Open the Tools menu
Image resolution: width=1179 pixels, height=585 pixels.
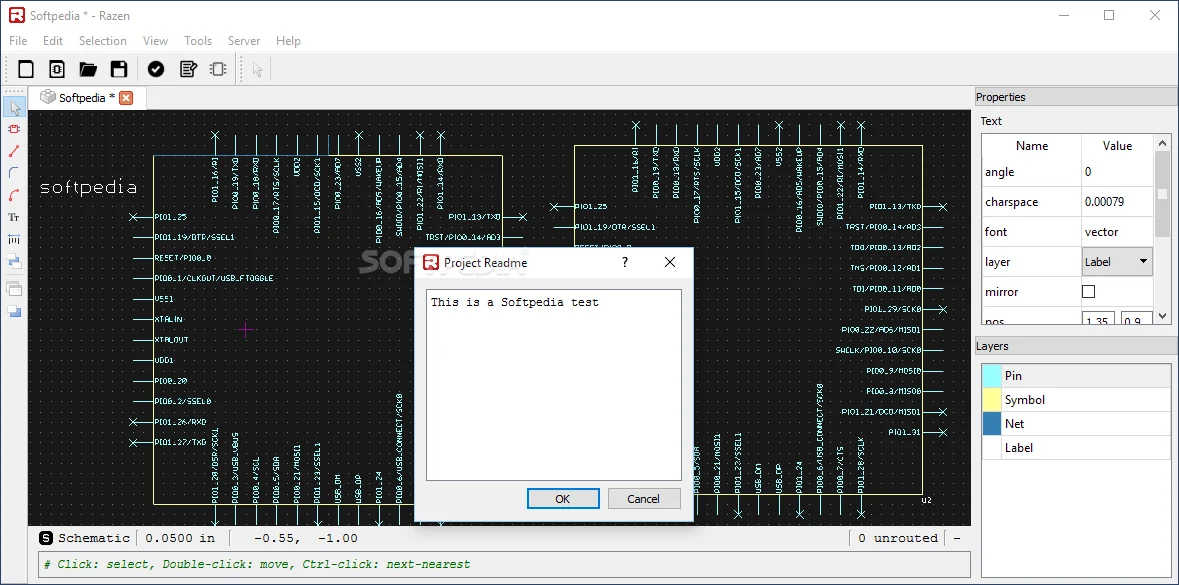coord(197,41)
